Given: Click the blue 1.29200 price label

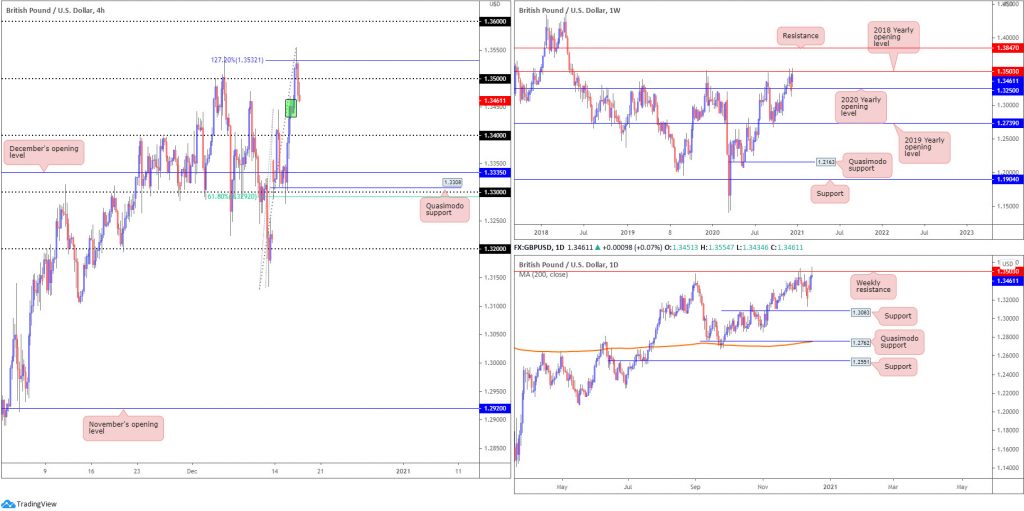Looking at the screenshot, I should tap(493, 408).
